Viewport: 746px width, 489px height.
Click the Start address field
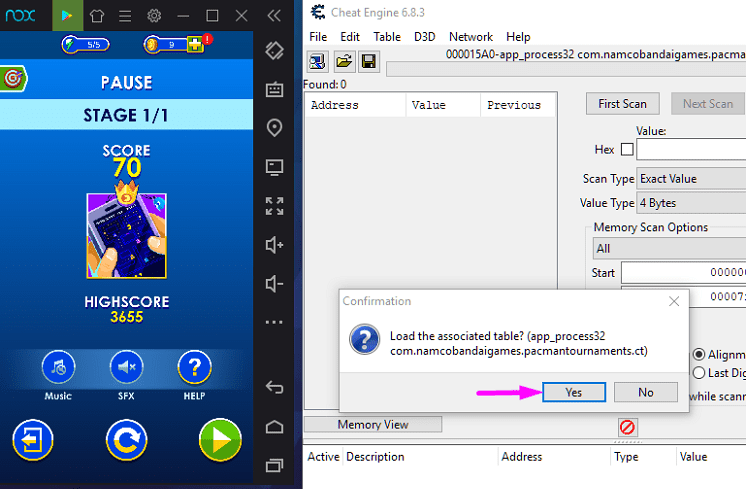[684, 273]
